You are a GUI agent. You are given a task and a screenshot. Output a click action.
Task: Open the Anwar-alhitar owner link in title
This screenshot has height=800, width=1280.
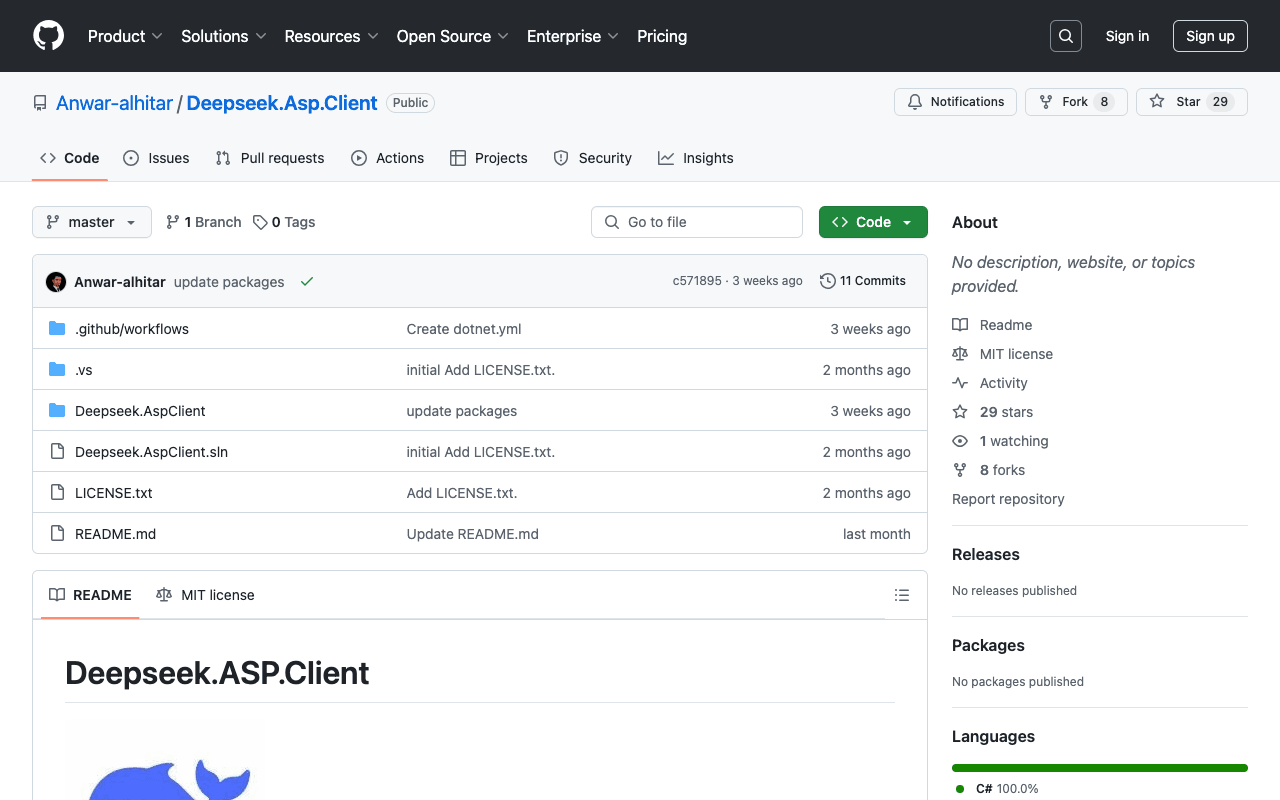click(114, 103)
